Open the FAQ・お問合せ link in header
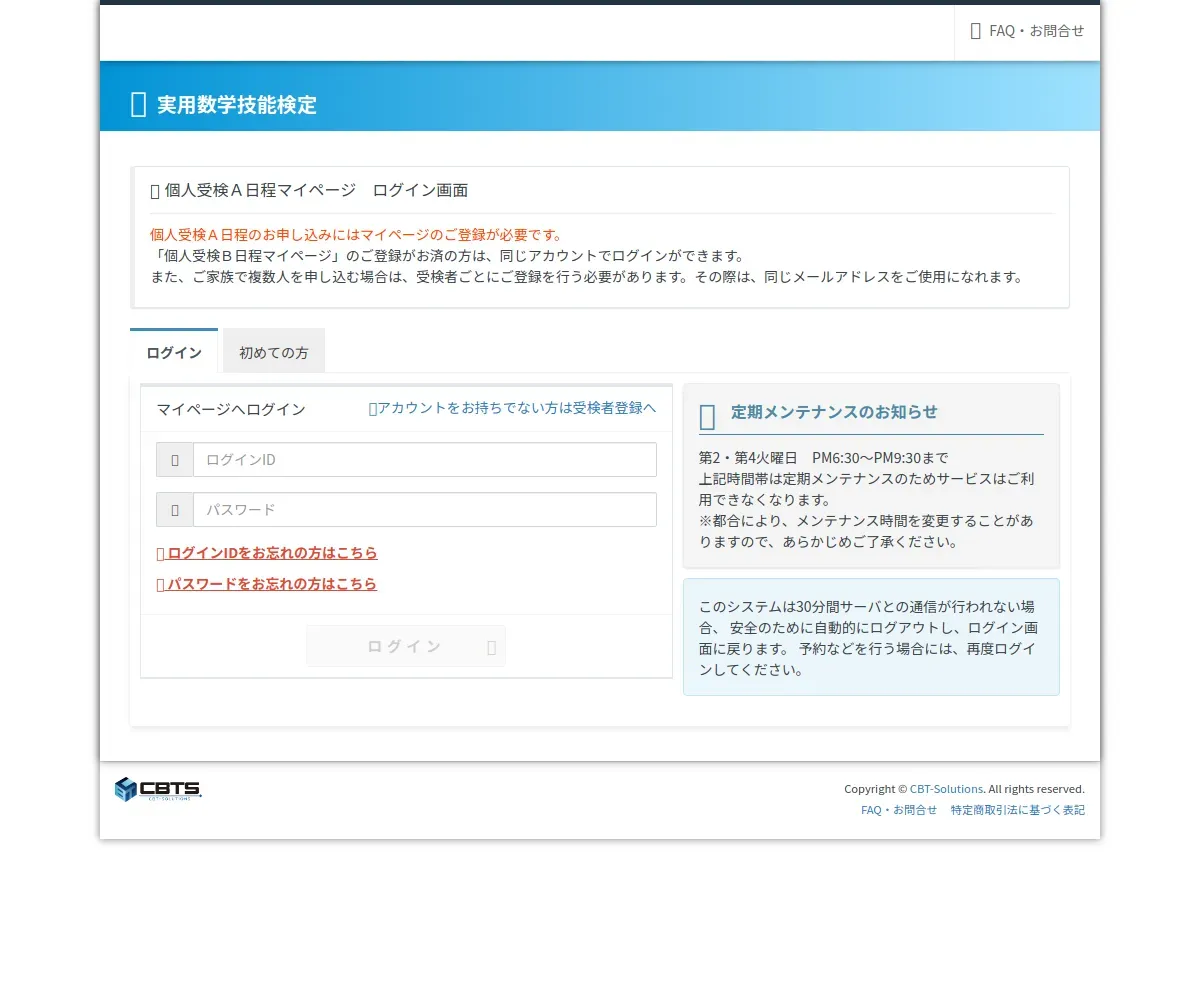1200x1000 pixels. click(x=1027, y=31)
